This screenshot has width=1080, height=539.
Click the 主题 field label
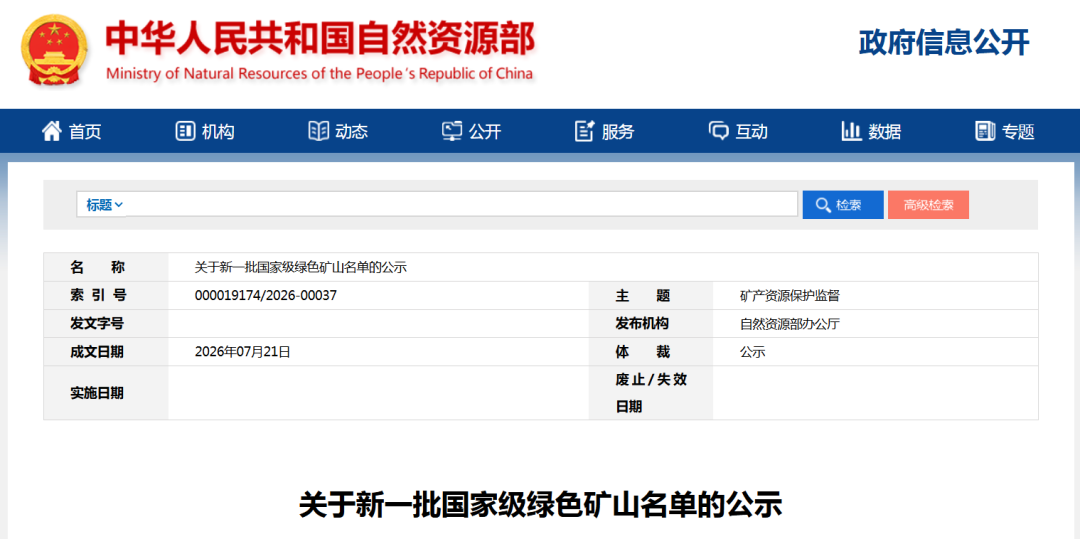(x=643, y=296)
